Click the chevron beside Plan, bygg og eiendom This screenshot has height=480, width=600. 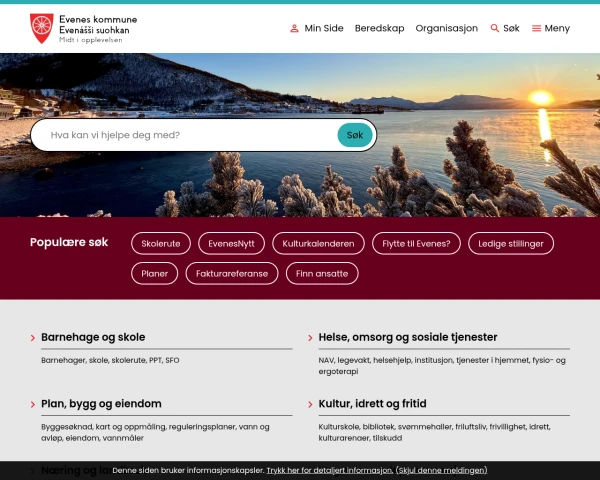33,404
